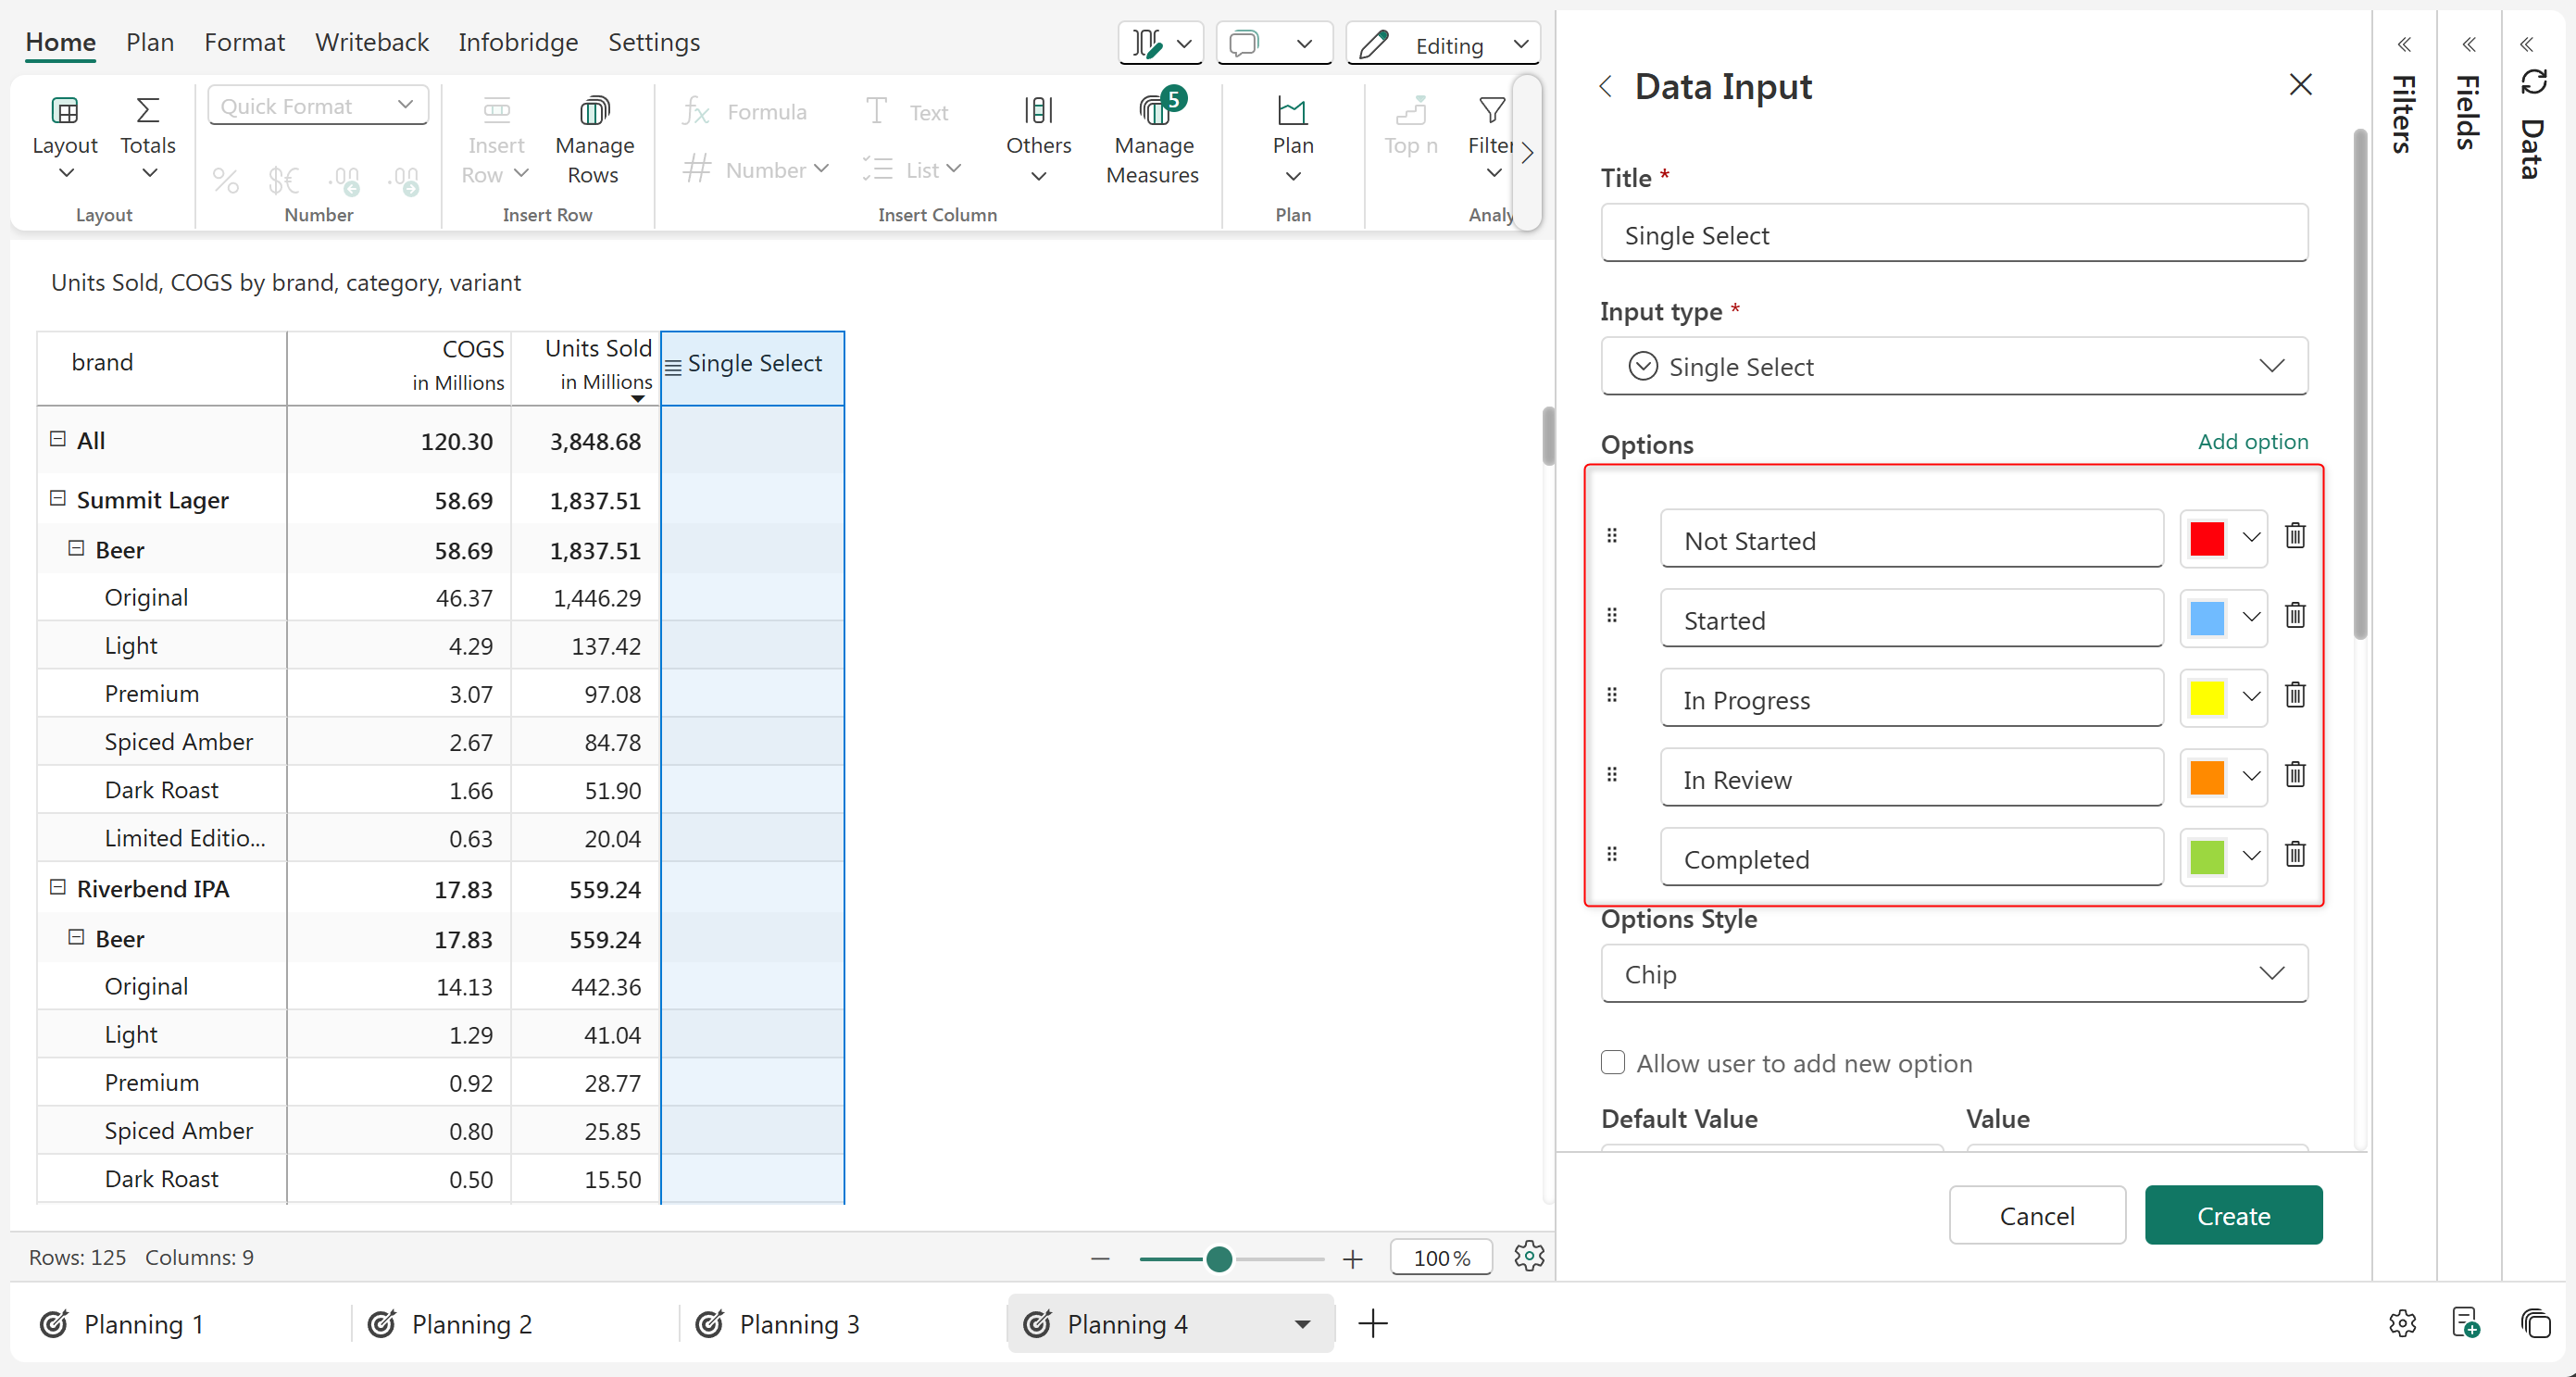Viewport: 2576px width, 1377px height.
Task: Click the Layout icon in ribbon
Action: 64,111
